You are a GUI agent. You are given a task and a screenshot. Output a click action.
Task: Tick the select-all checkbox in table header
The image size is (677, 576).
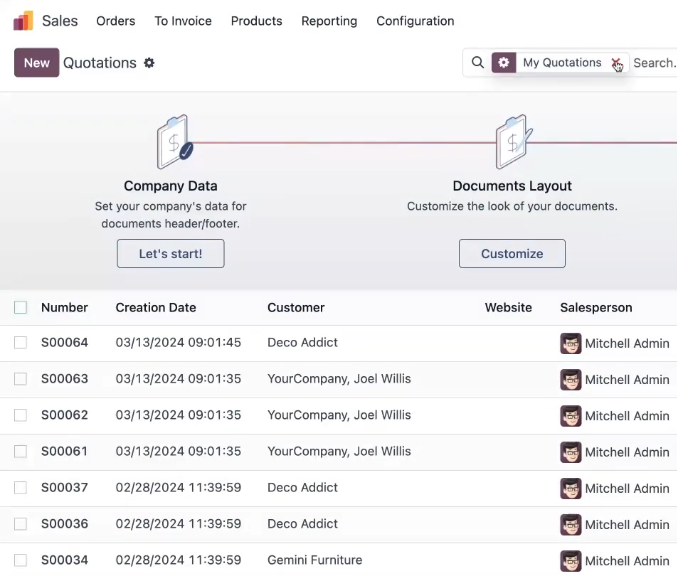tap(20, 307)
